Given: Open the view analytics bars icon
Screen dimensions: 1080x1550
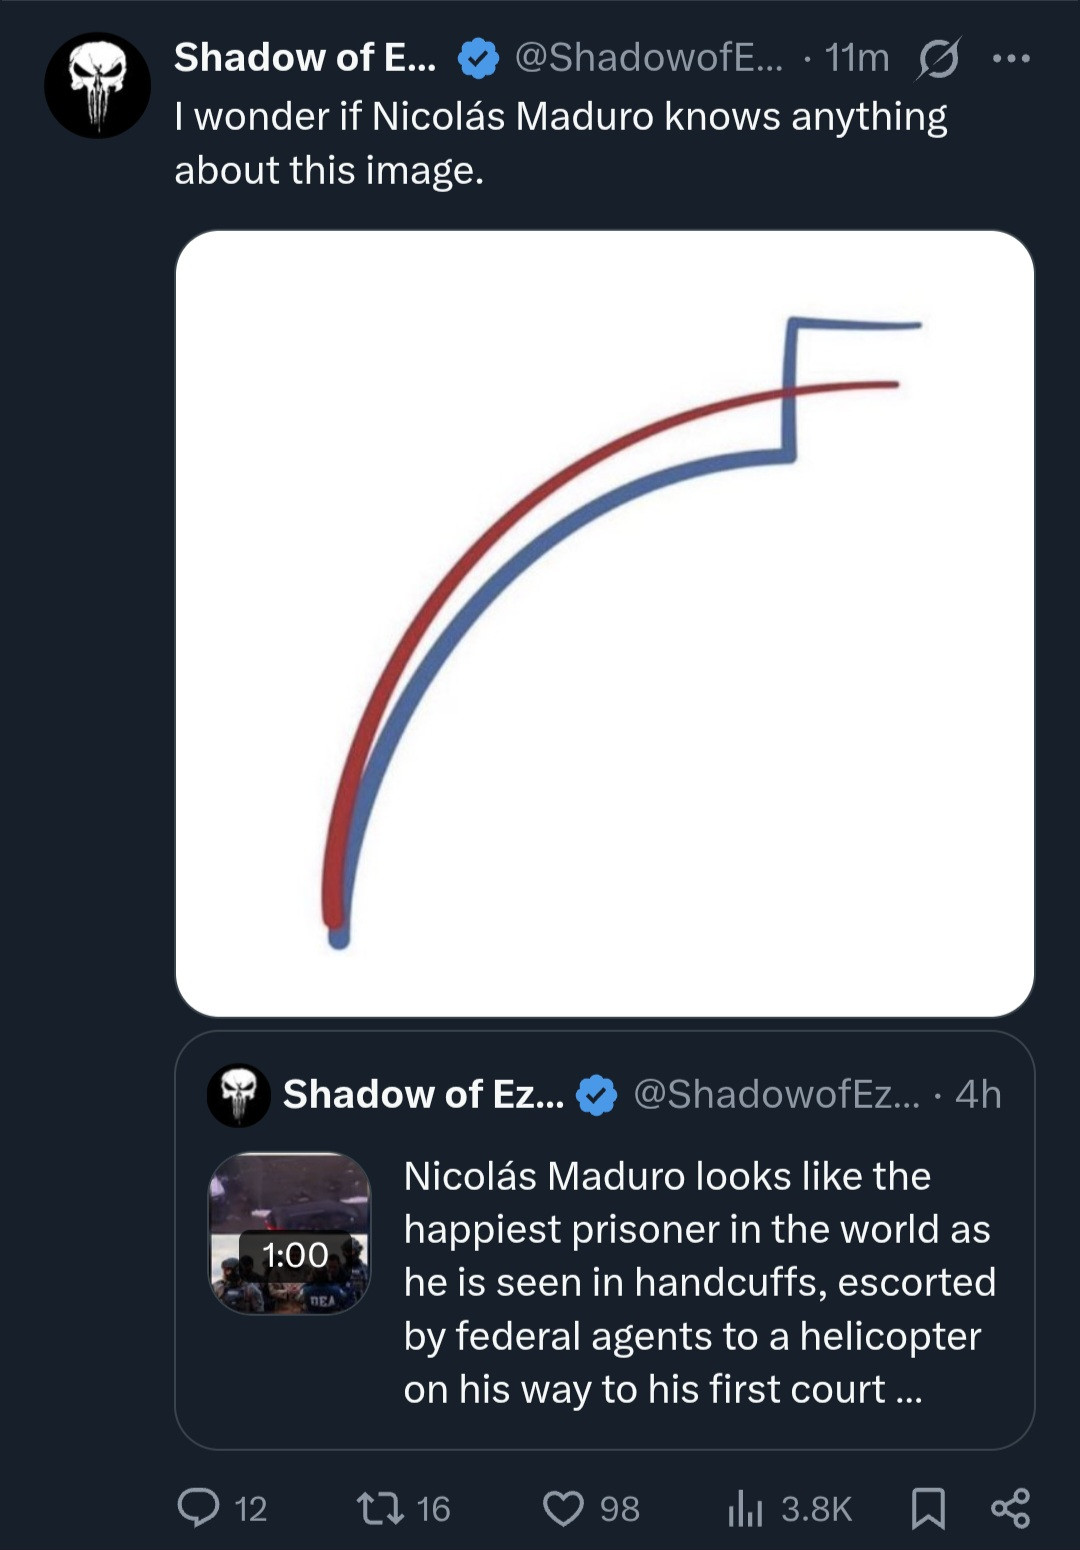Looking at the screenshot, I should 744,1507.
